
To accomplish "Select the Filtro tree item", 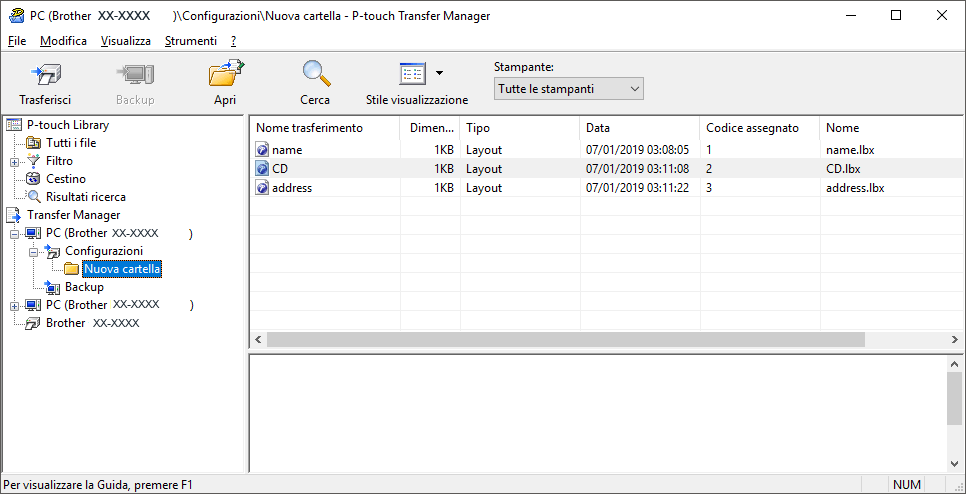I will point(59,161).
